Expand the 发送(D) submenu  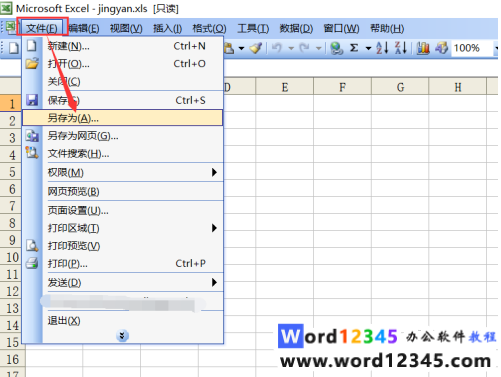click(x=123, y=282)
